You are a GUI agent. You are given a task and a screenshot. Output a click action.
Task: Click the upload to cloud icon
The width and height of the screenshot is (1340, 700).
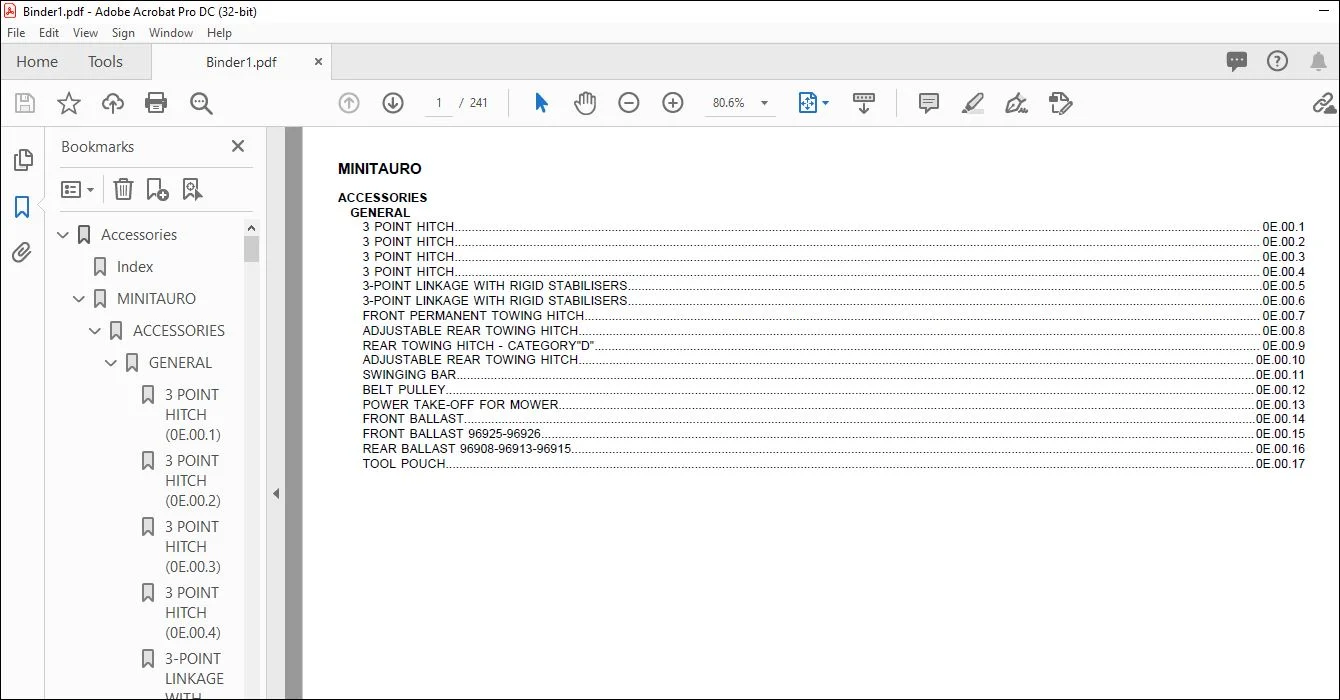113,103
